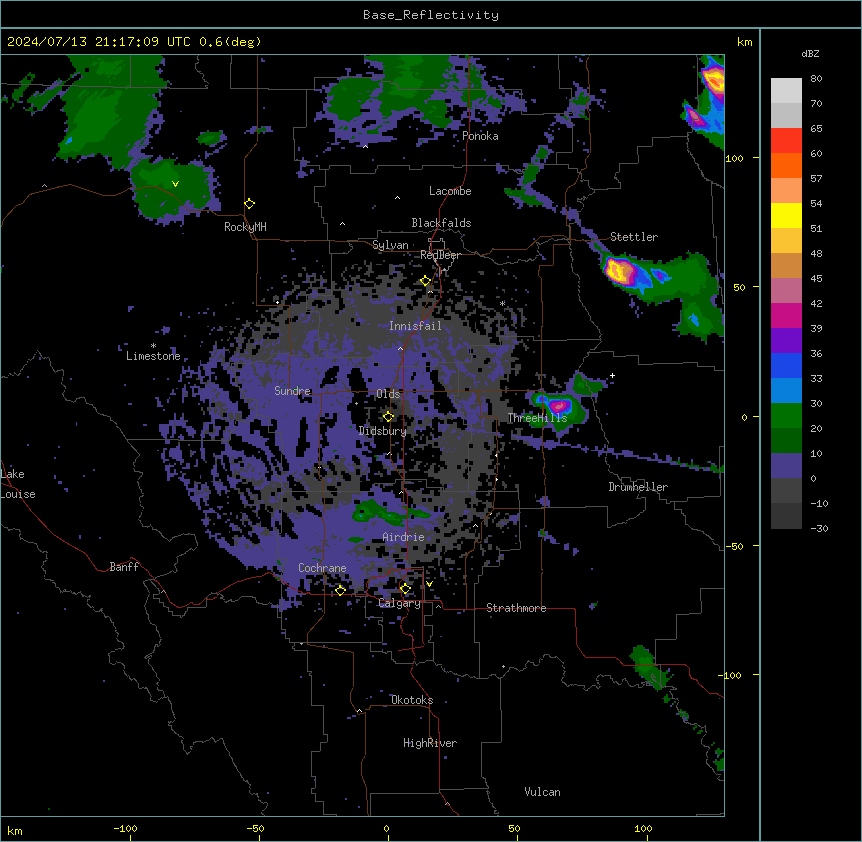
Task: Click the HighRiver label
Action: [430, 743]
